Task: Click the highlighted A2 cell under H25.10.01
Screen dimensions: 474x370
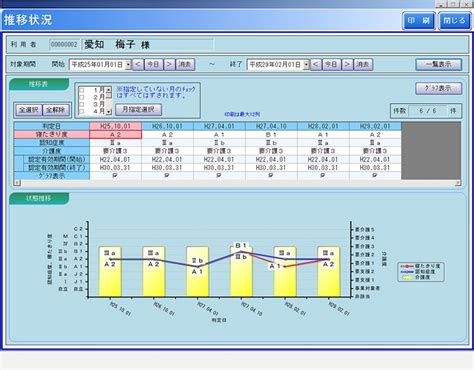Action: (116, 135)
